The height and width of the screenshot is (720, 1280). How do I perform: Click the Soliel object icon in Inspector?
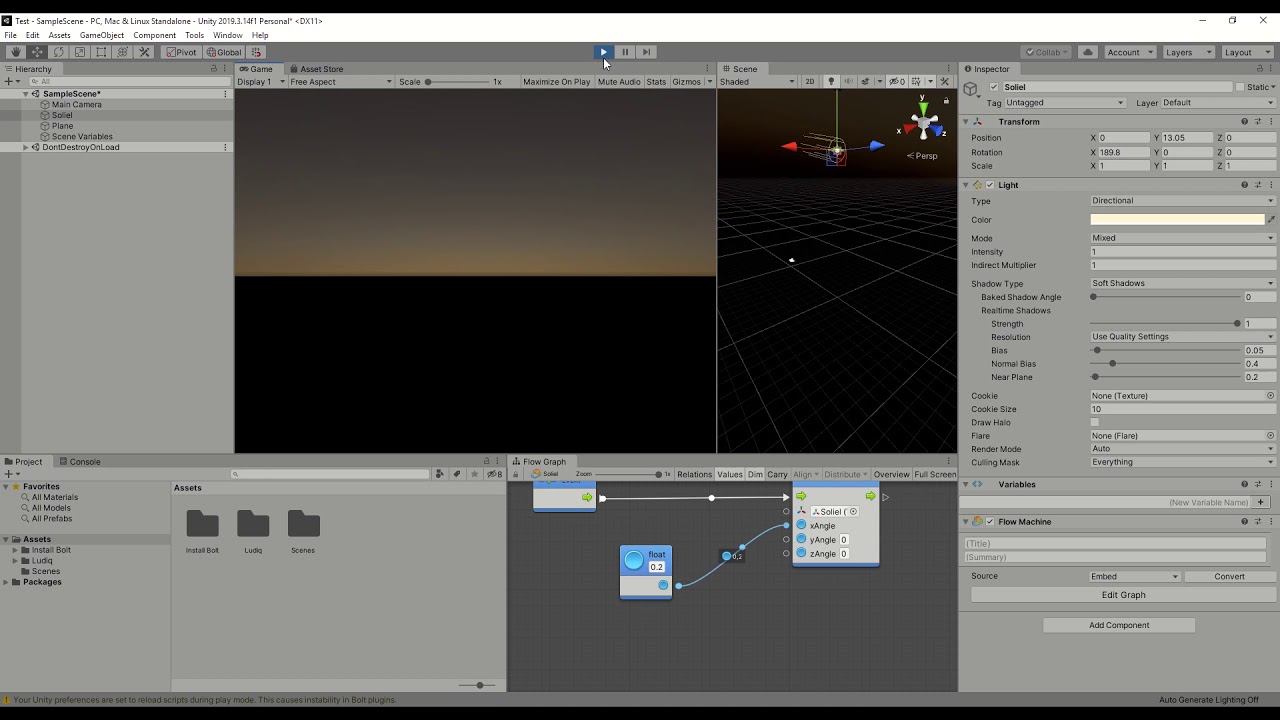click(x=970, y=89)
